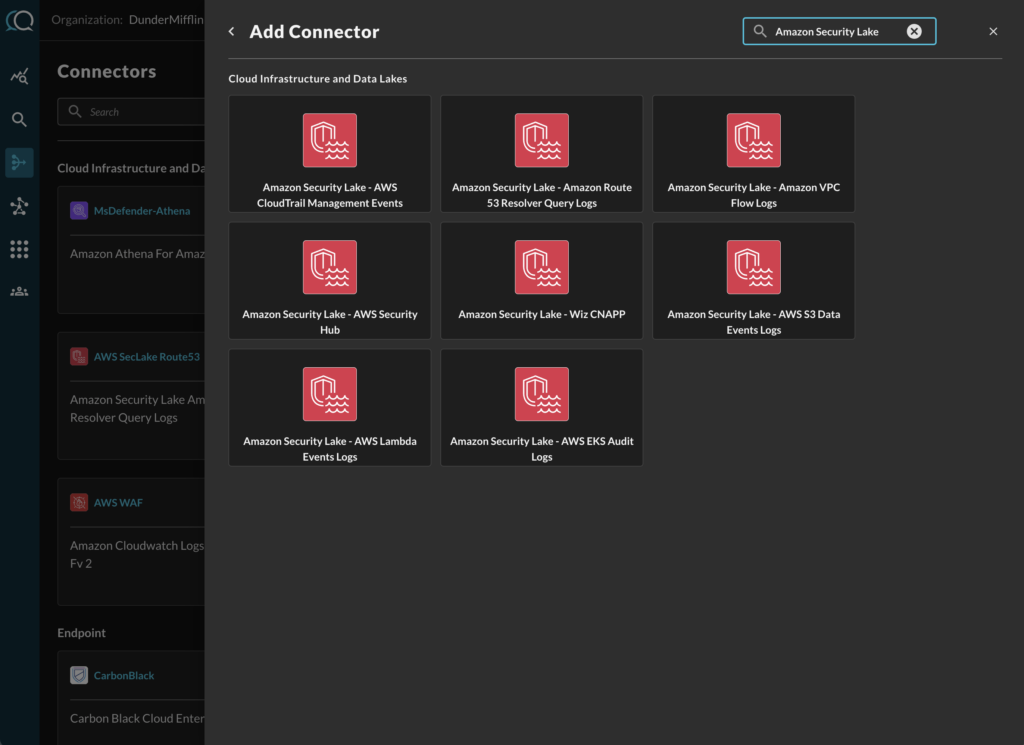Pick the Wiz CNAPP connector icon

[541, 267]
